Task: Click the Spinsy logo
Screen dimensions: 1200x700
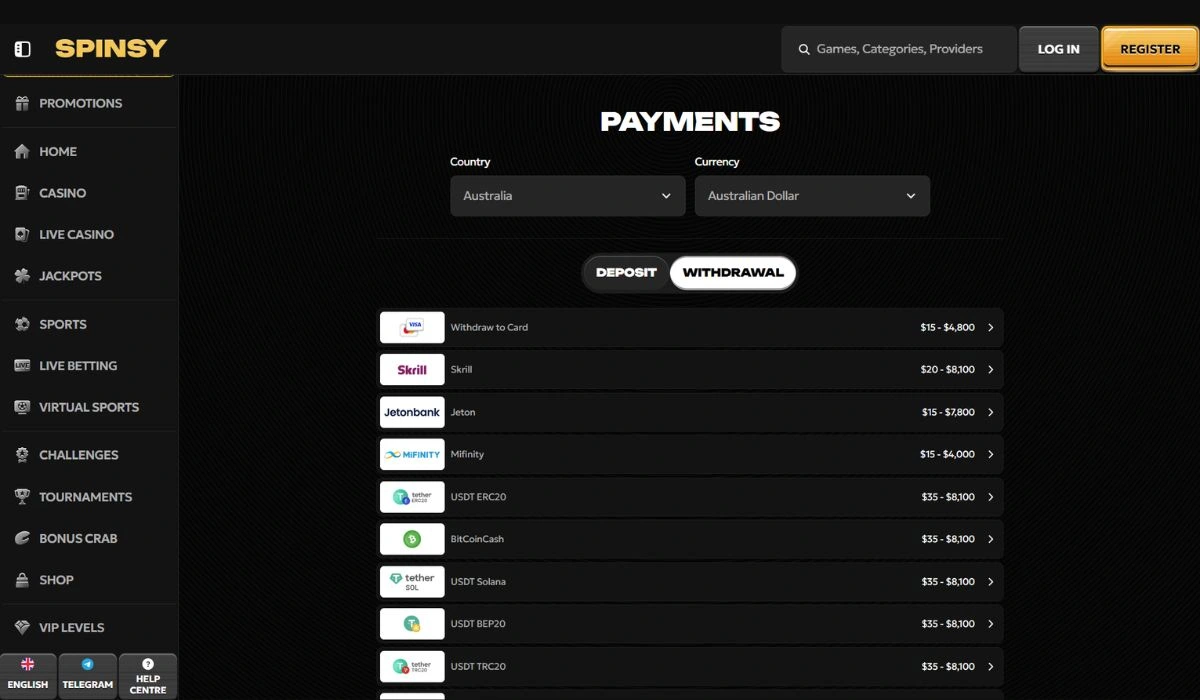Action: coord(111,48)
